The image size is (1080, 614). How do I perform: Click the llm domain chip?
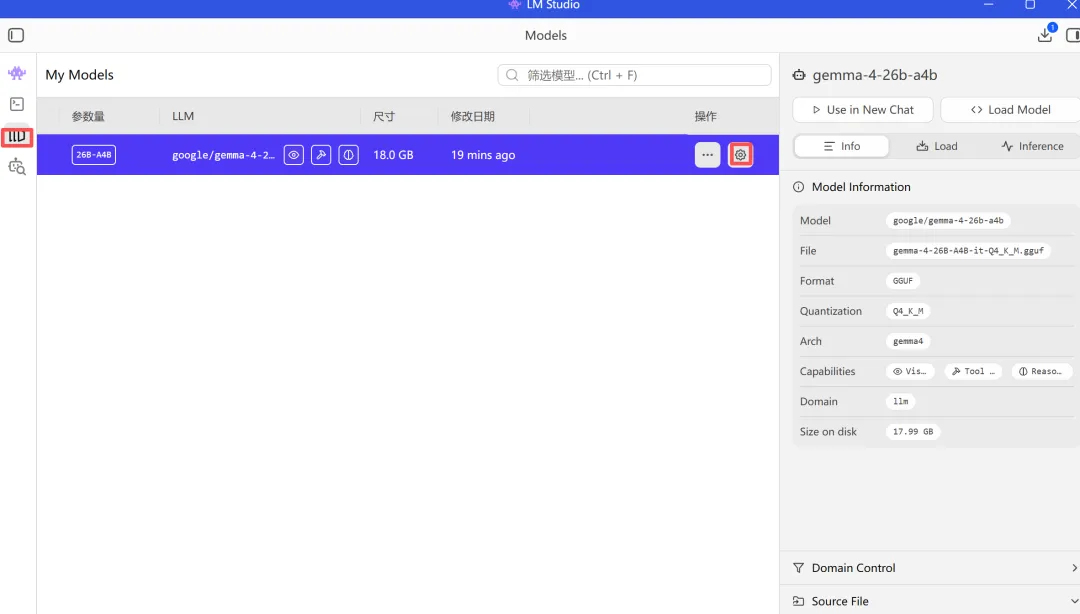(x=900, y=401)
